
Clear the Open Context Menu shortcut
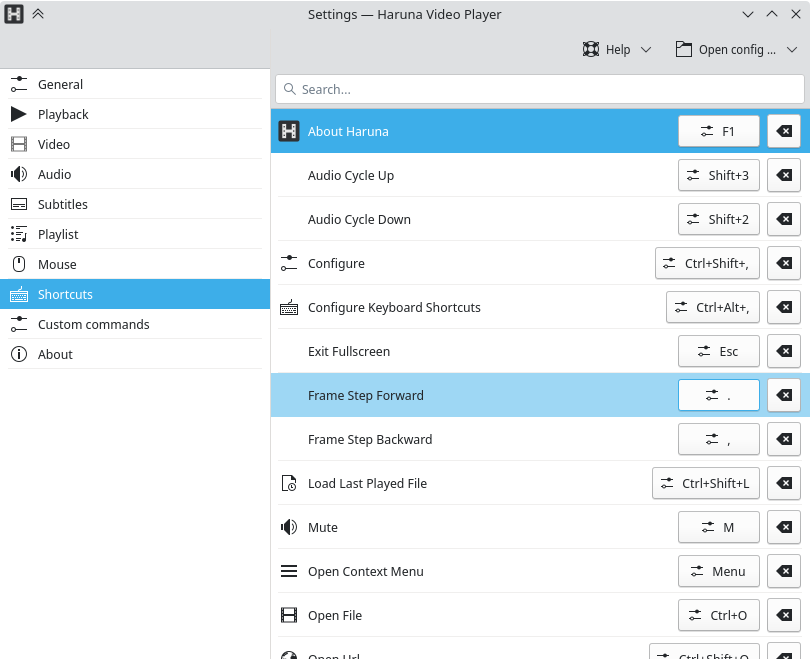tap(784, 571)
